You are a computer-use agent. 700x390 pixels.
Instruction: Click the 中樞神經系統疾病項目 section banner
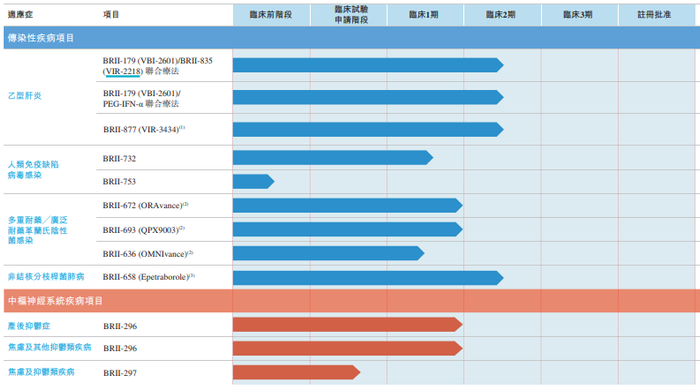(352, 301)
